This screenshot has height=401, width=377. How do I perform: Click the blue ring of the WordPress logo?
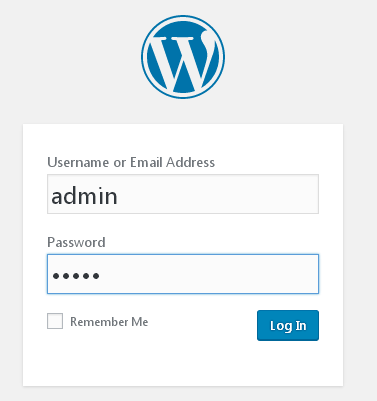tap(183, 17)
